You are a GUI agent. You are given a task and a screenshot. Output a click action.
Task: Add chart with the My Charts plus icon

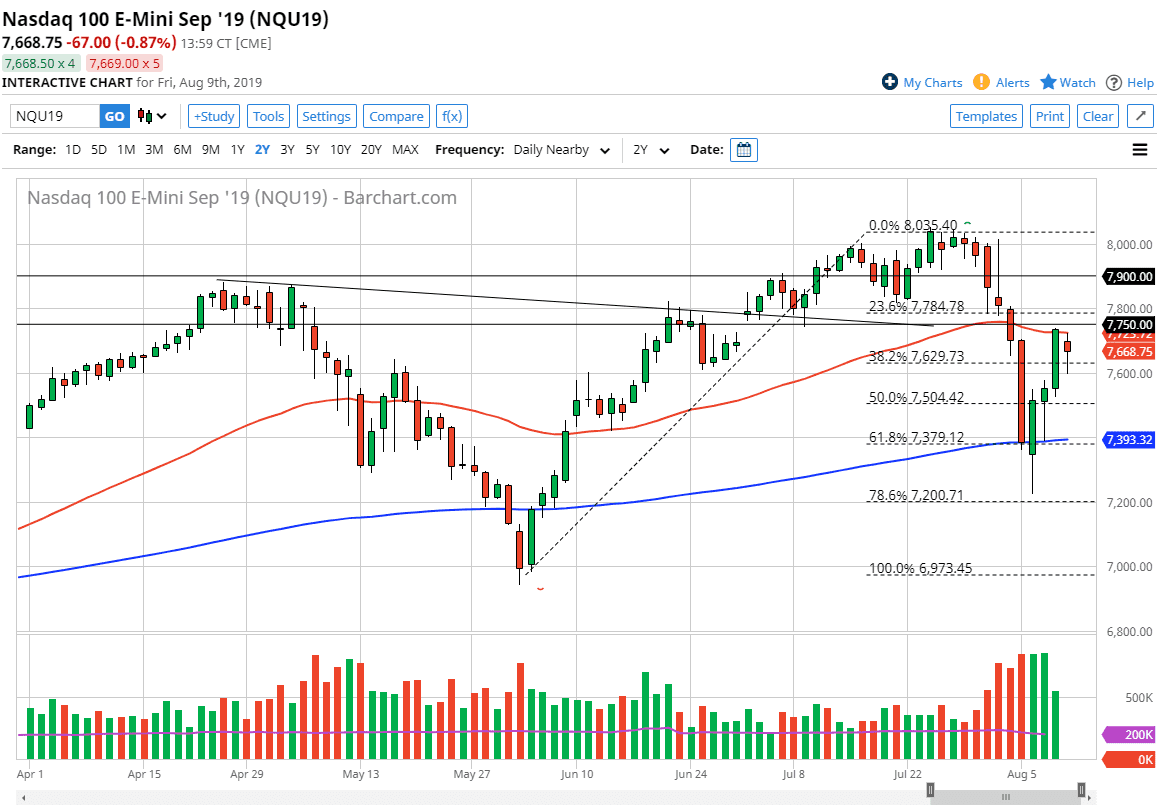(891, 82)
